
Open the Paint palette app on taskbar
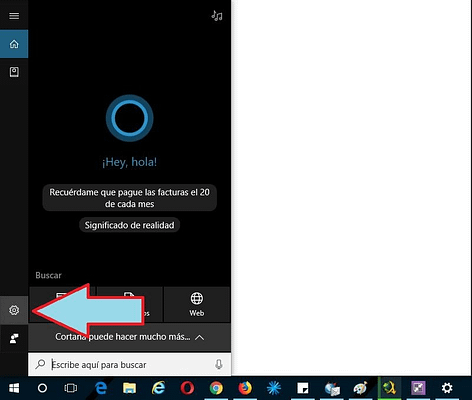pos(360,388)
